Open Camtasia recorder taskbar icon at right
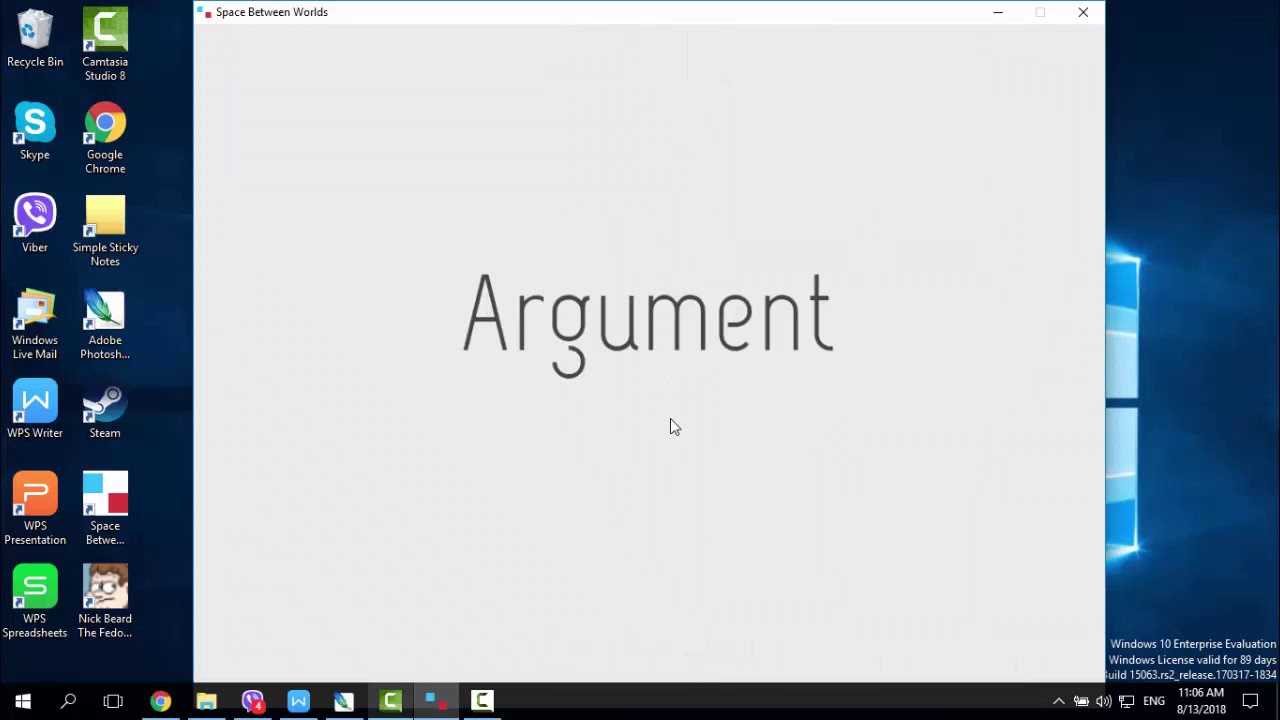This screenshot has width=1280, height=720. tap(482, 701)
